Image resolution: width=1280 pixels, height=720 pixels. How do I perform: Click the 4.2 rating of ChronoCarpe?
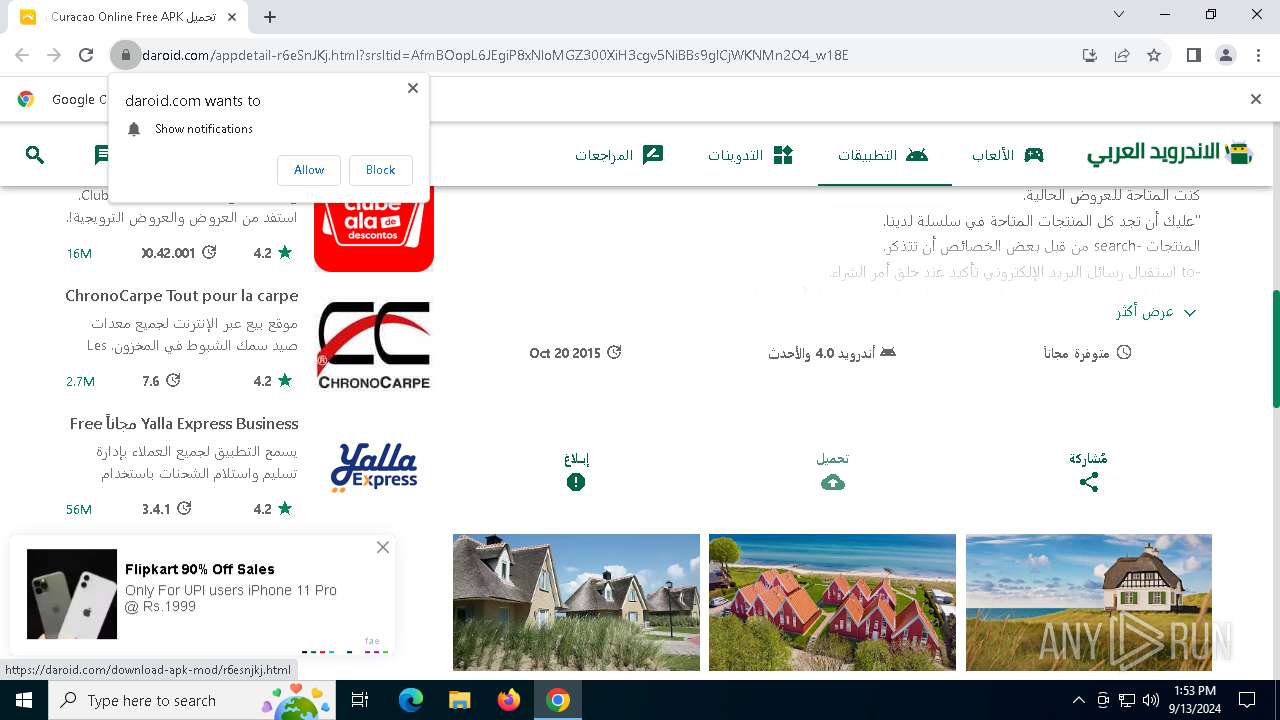[273, 381]
